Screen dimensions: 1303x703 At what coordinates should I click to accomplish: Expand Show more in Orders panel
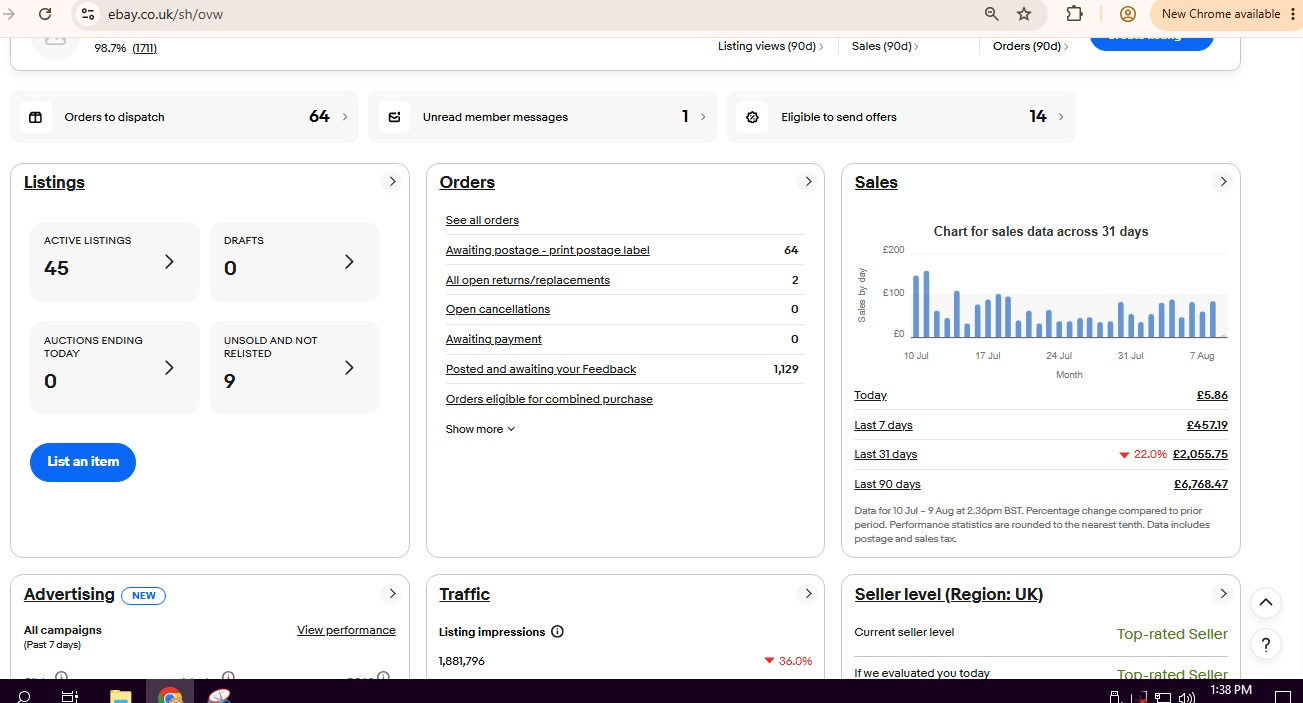click(480, 429)
